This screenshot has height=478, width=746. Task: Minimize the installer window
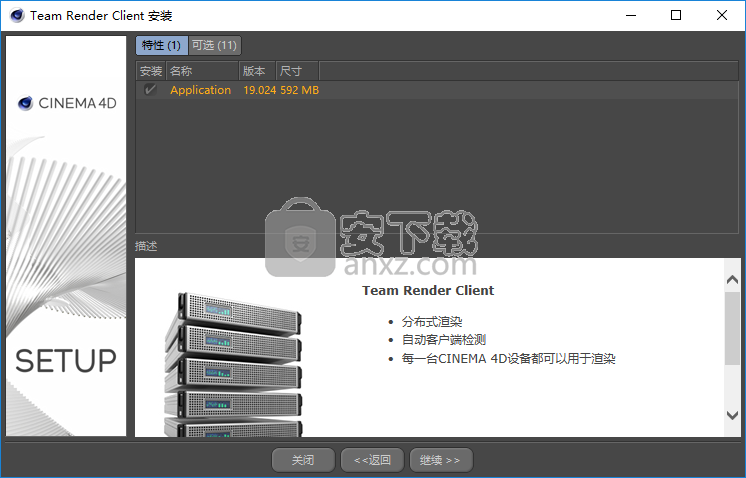coord(631,15)
